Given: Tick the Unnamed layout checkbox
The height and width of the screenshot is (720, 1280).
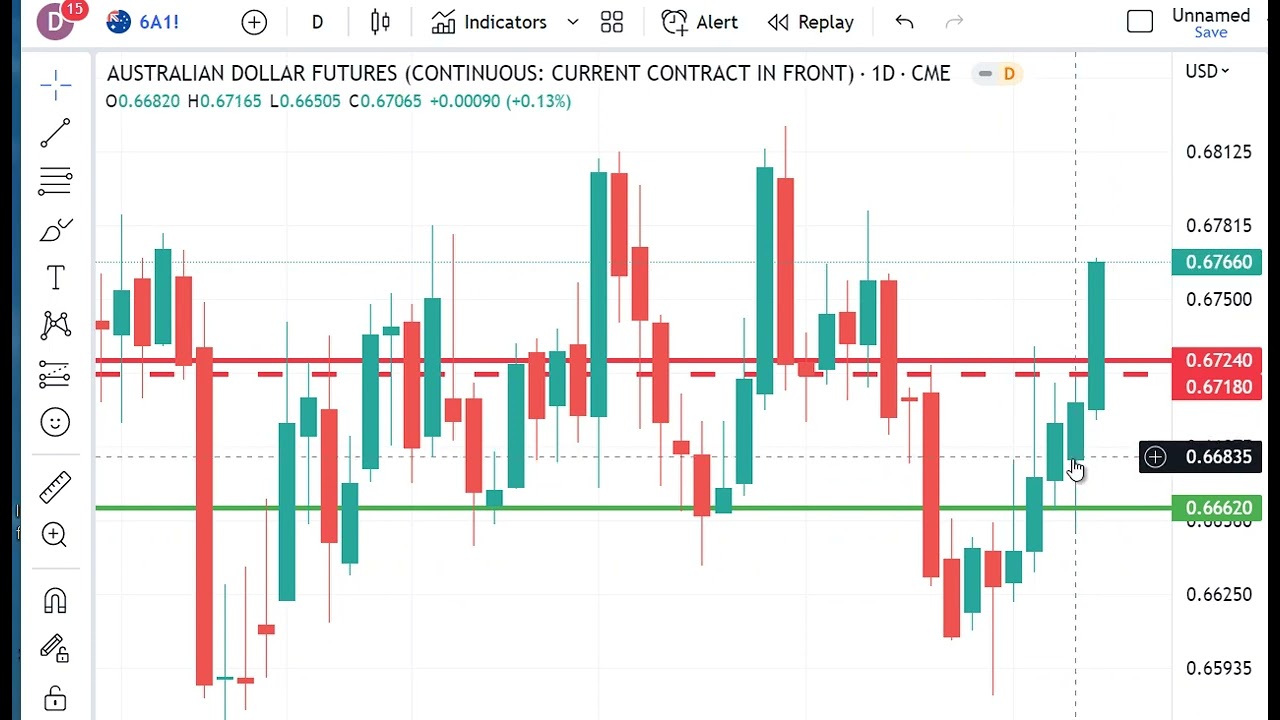Looking at the screenshot, I should coord(1140,21).
